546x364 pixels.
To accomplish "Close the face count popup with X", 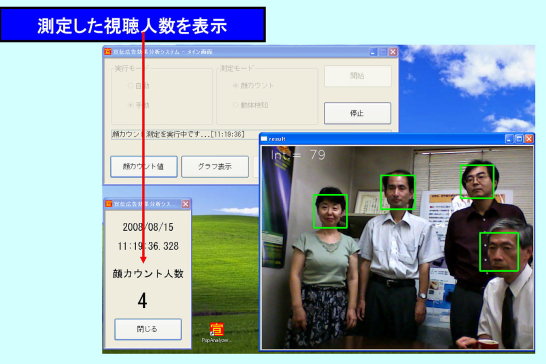I will pos(186,204).
